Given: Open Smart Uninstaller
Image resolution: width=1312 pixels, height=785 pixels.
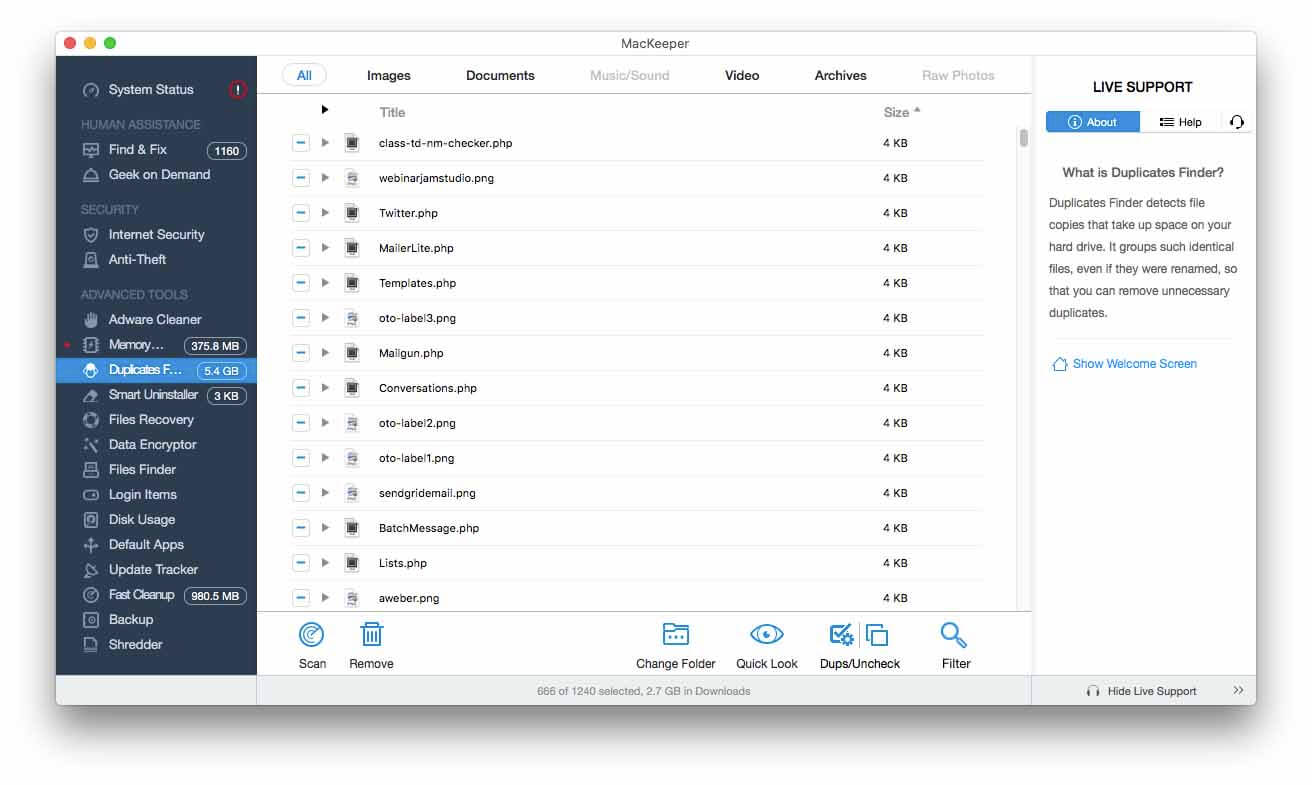Looking at the screenshot, I should tap(153, 394).
